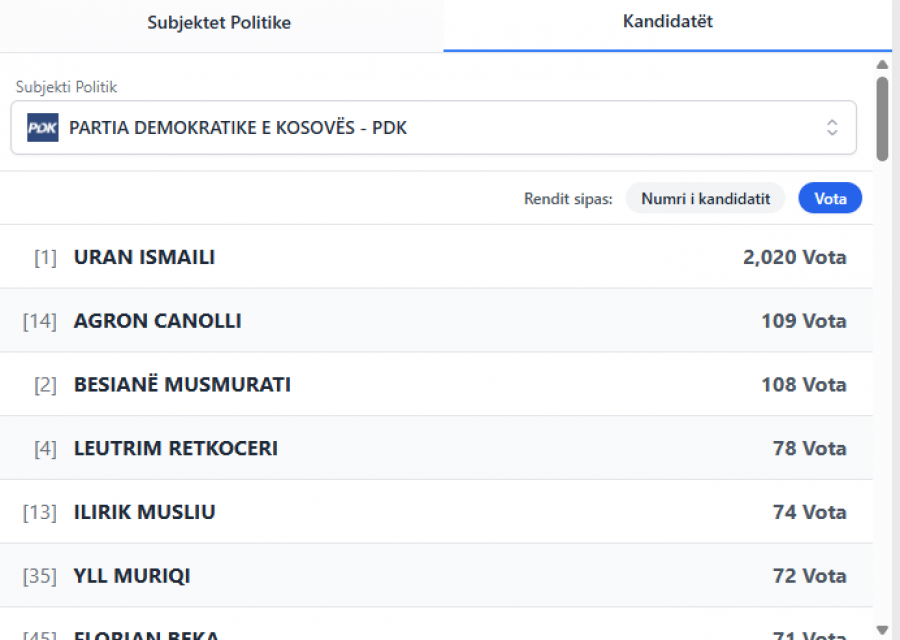Screen dimensions: 900x640
Task: Switch to the Subjektet Politike tab
Action: (219, 22)
